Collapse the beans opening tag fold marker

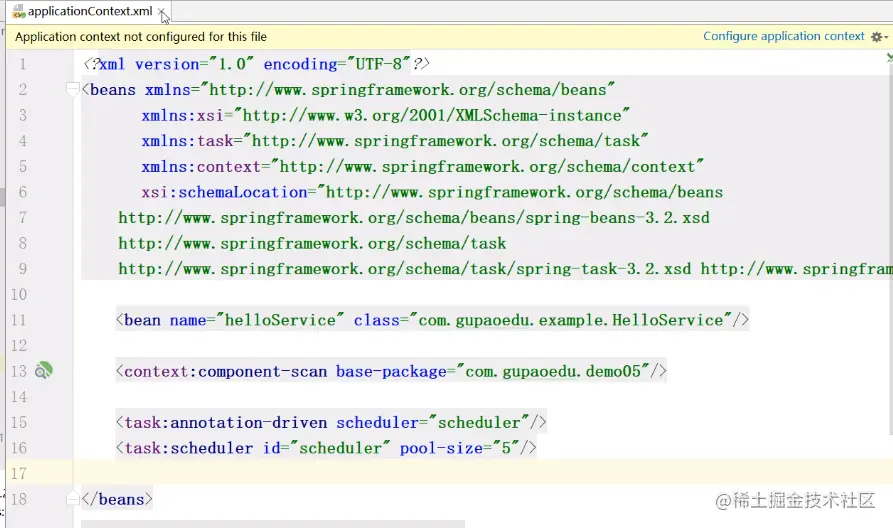point(72,89)
